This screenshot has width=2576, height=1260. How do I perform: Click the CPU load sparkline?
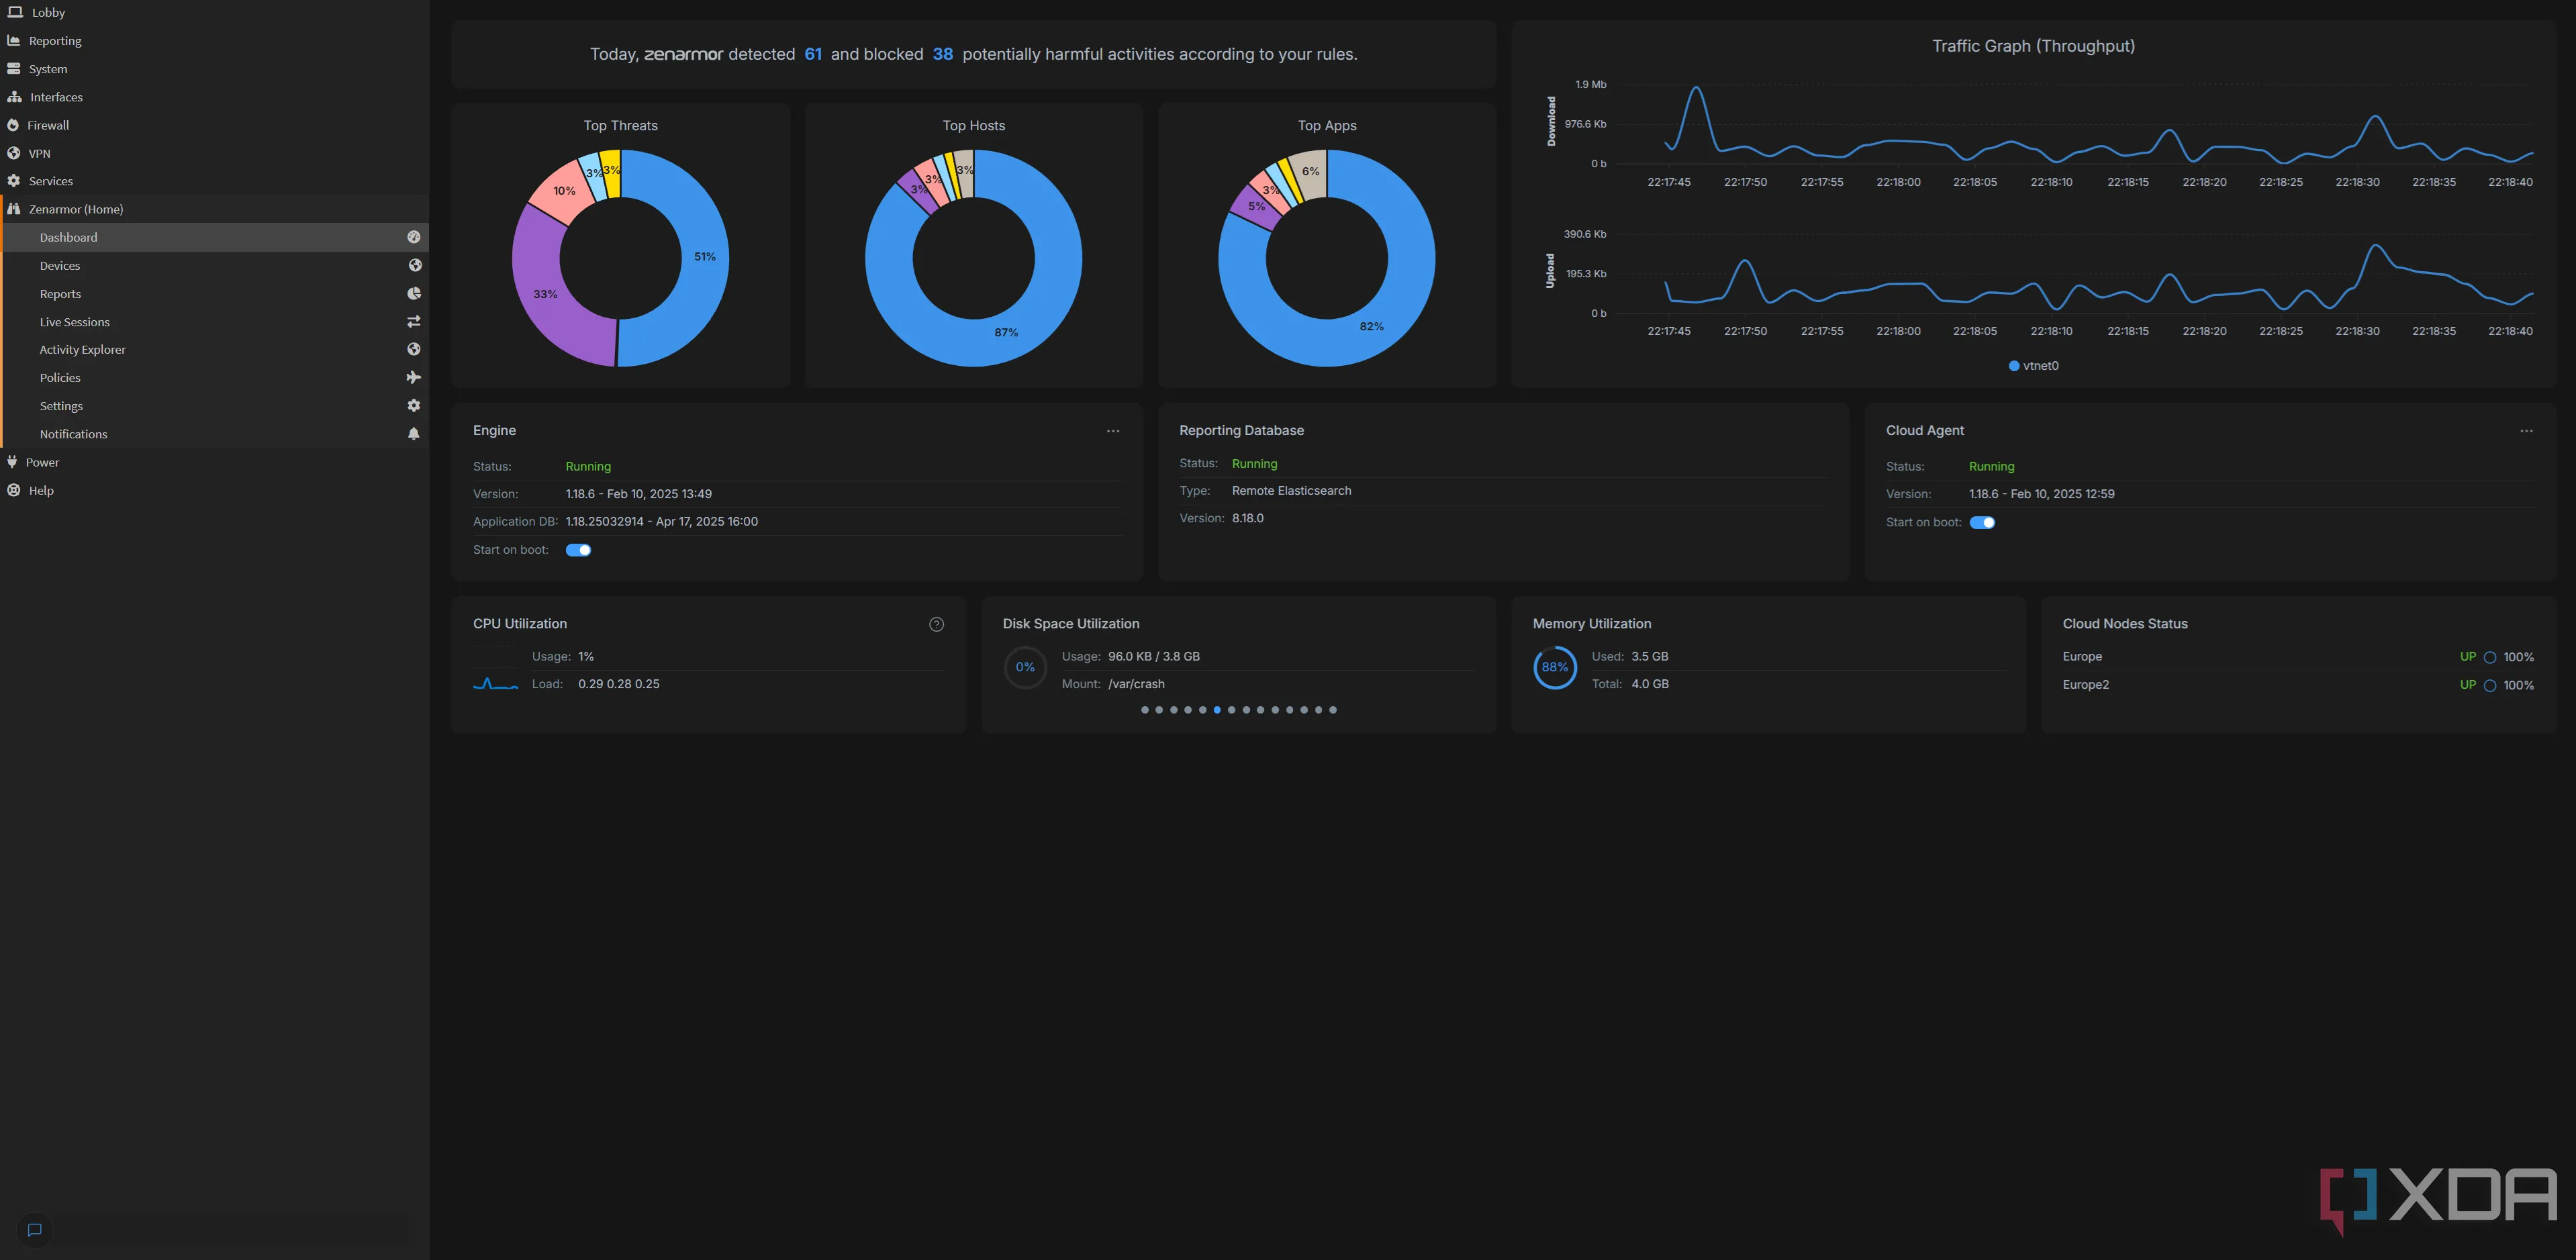click(x=495, y=684)
